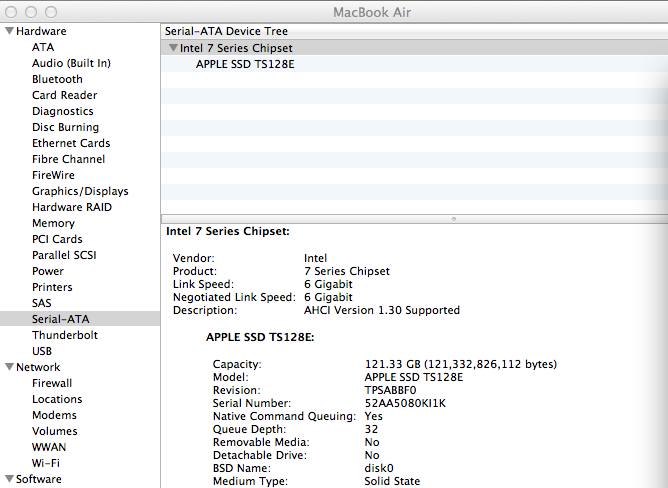
Task: Click the BSD Name value disk0
Action: click(379, 468)
